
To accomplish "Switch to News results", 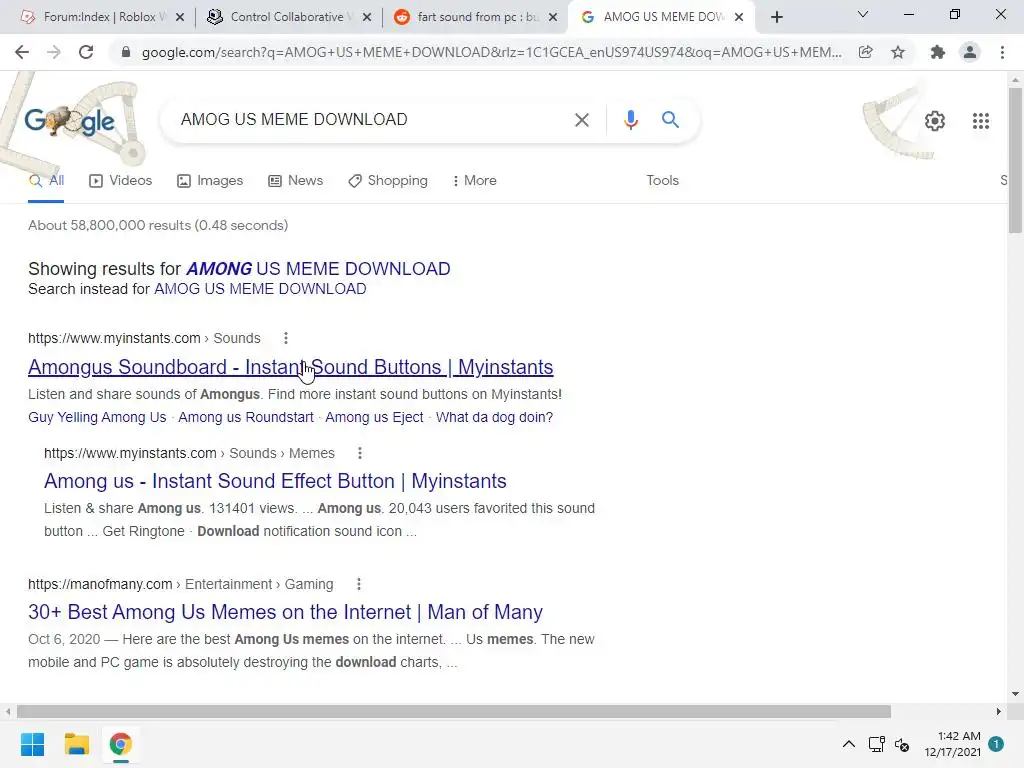I will (x=296, y=181).
